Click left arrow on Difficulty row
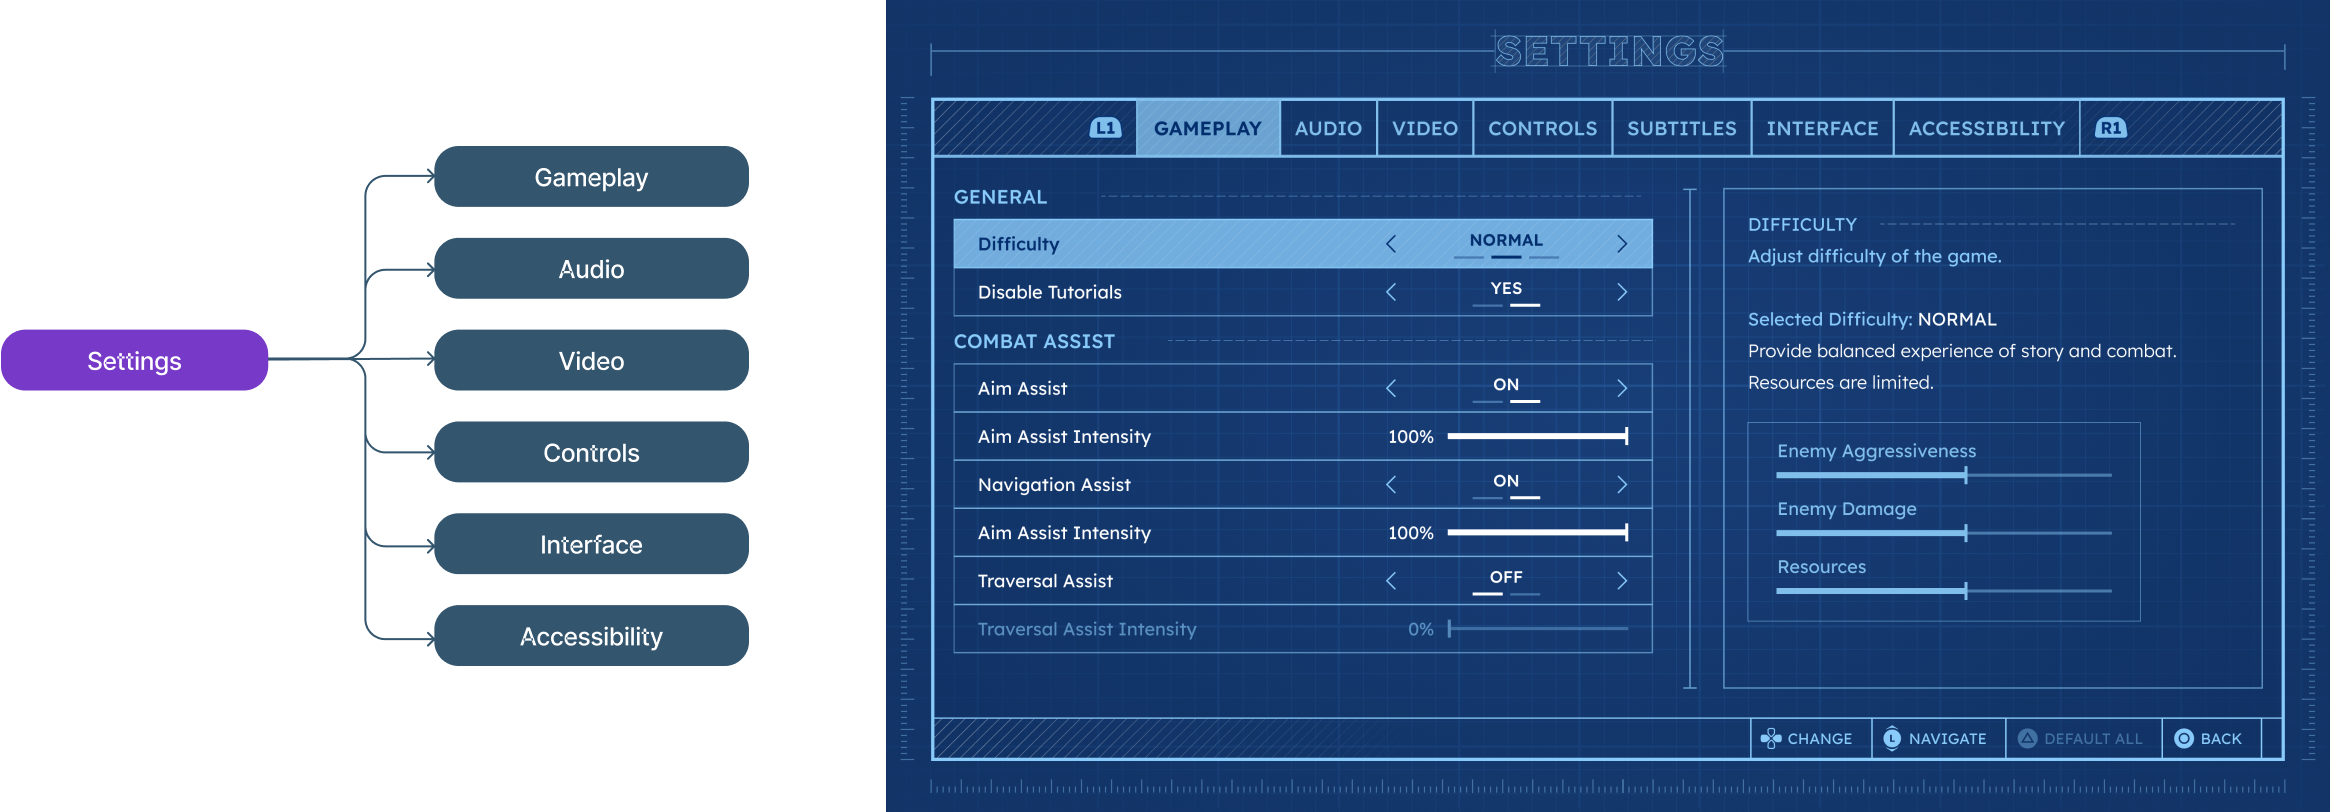Screen dimensions: 2330x812 coord(1391,244)
